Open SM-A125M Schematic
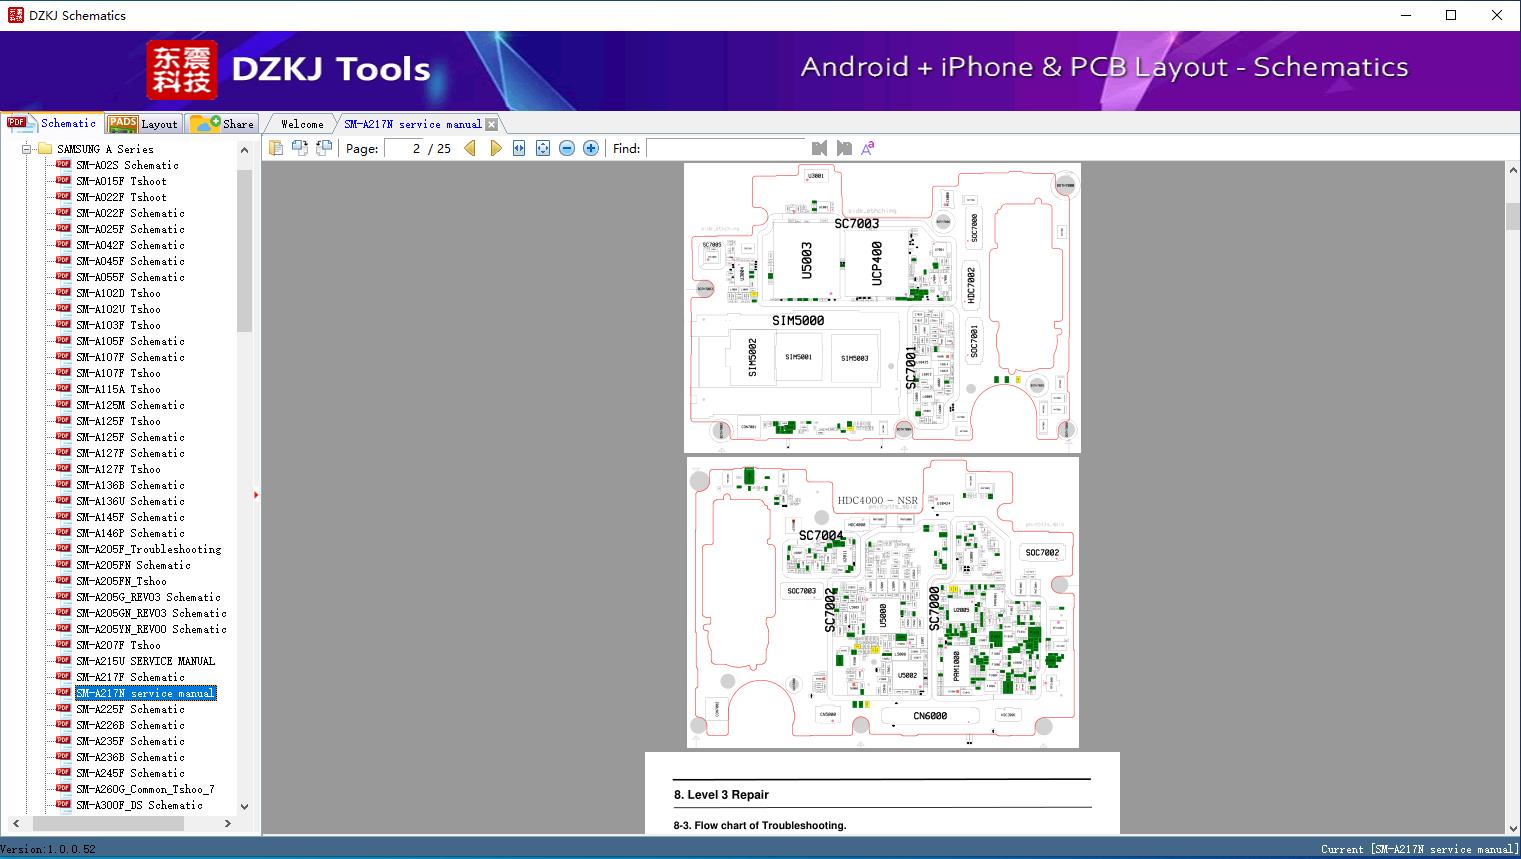This screenshot has width=1521, height=859. 130,405
